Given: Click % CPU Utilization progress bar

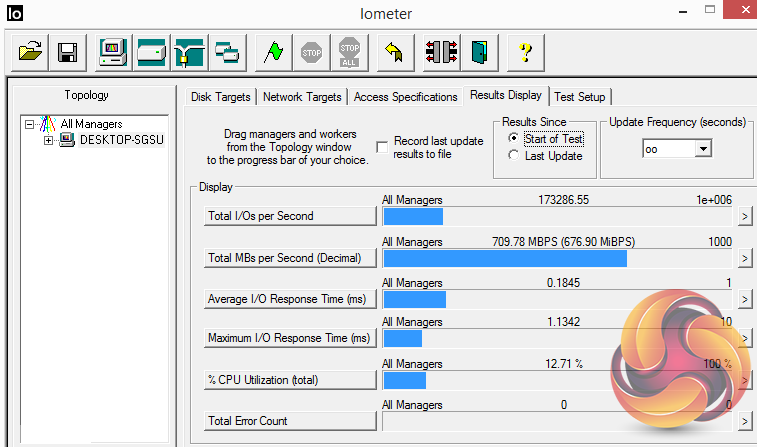Looking at the screenshot, I should pyautogui.click(x=558, y=381).
